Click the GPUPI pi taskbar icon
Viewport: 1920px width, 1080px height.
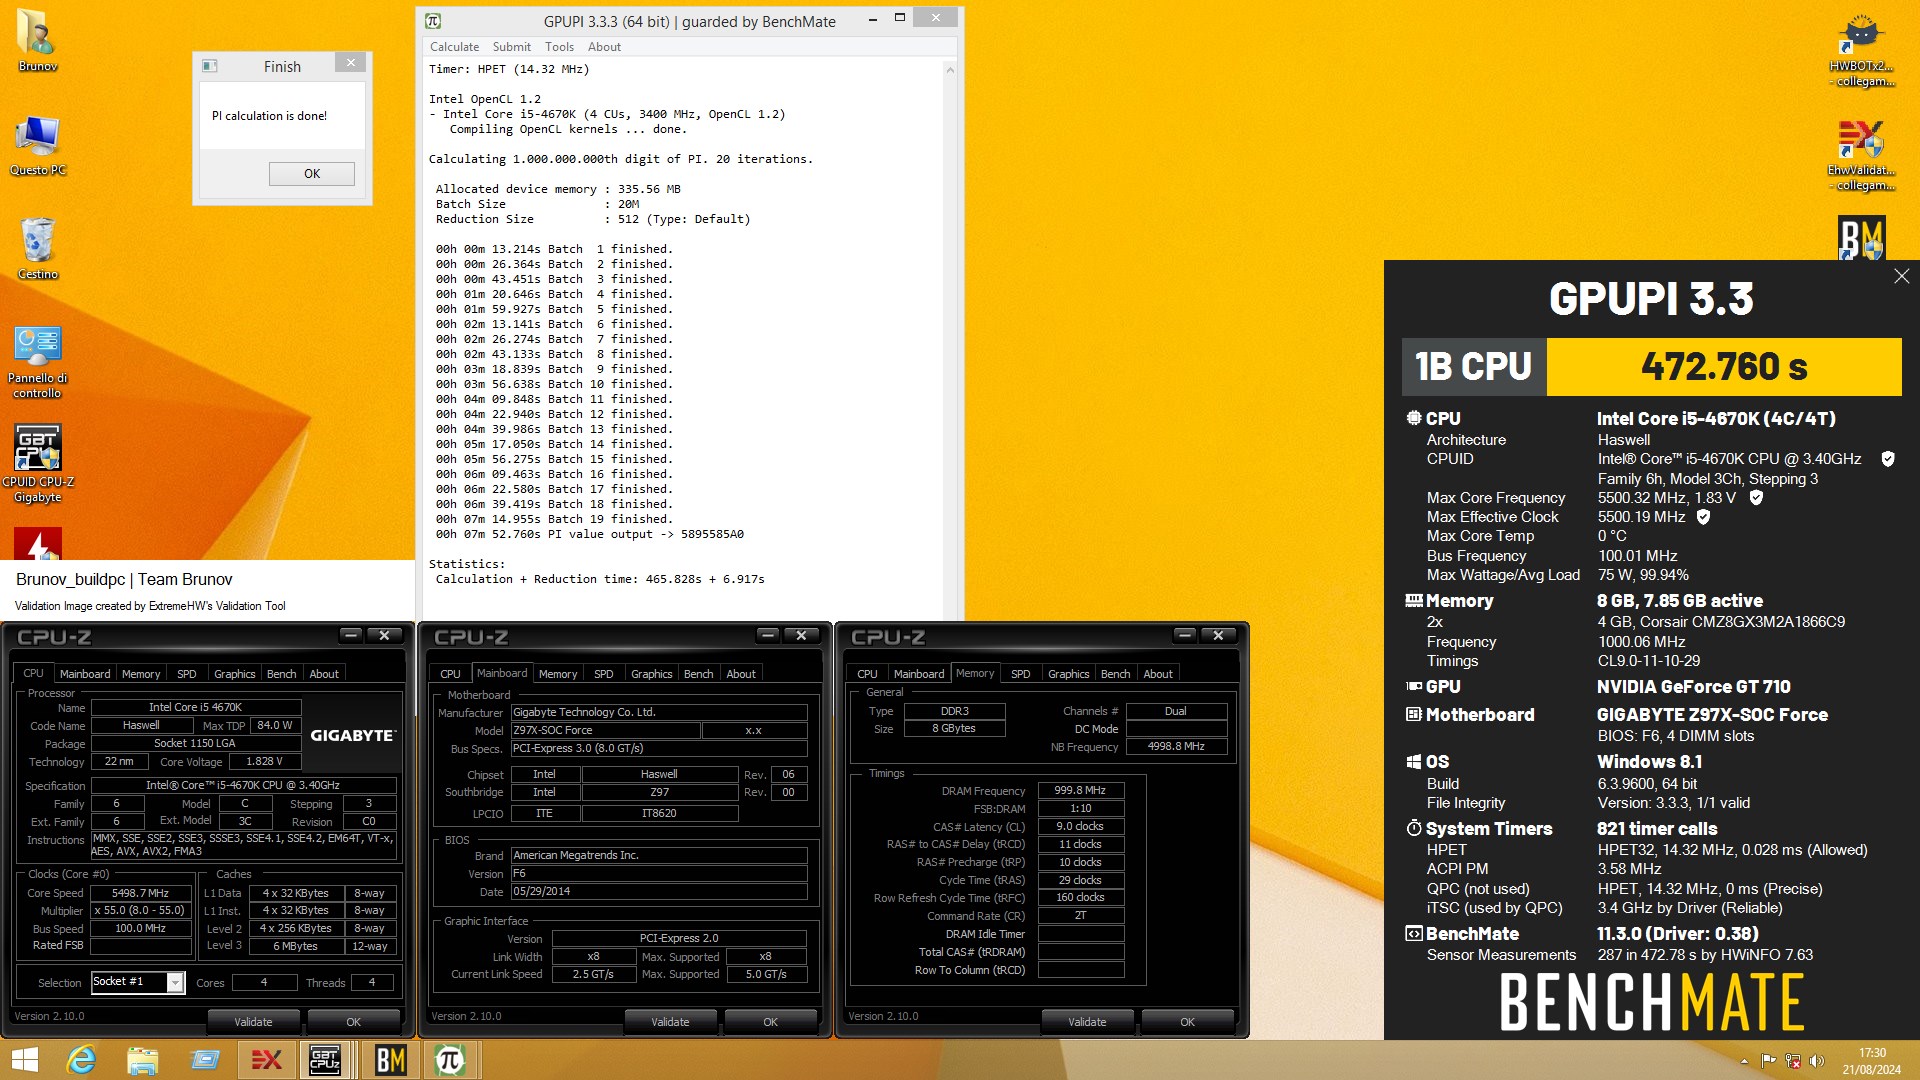pyautogui.click(x=450, y=1060)
